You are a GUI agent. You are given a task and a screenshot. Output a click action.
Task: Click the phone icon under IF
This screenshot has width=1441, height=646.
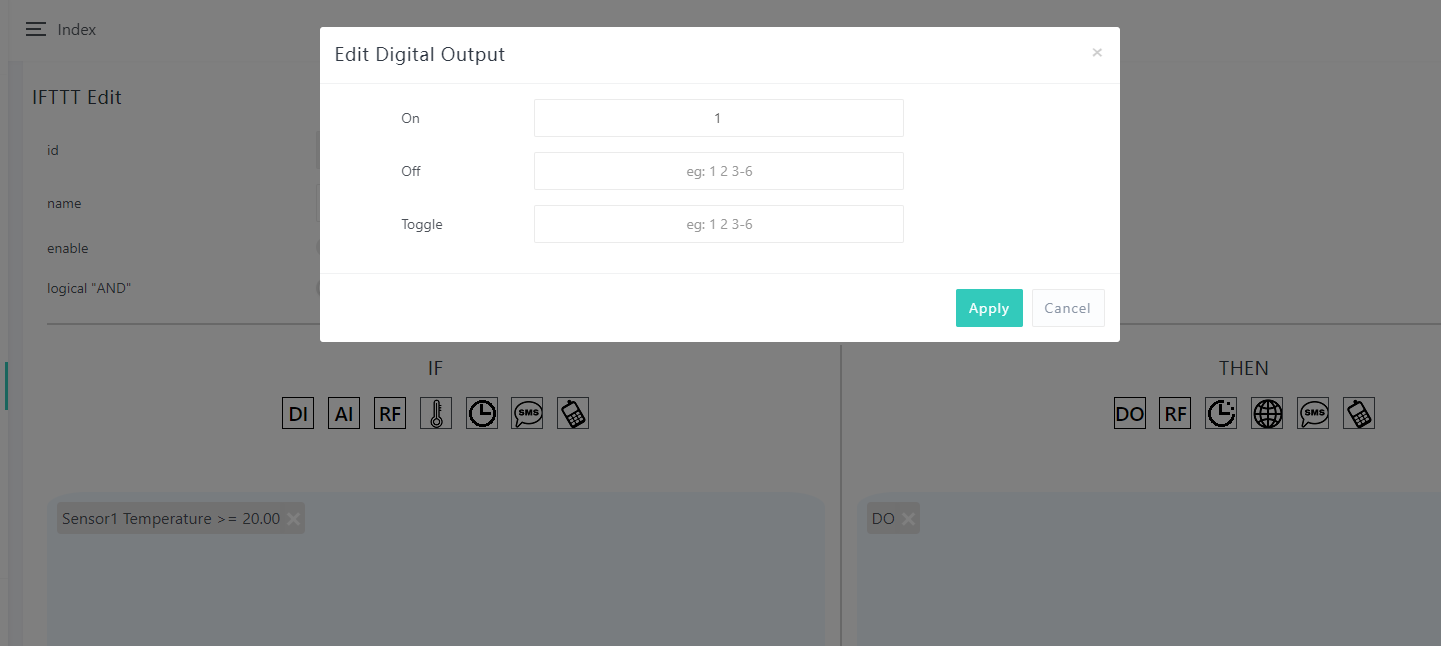(x=573, y=413)
